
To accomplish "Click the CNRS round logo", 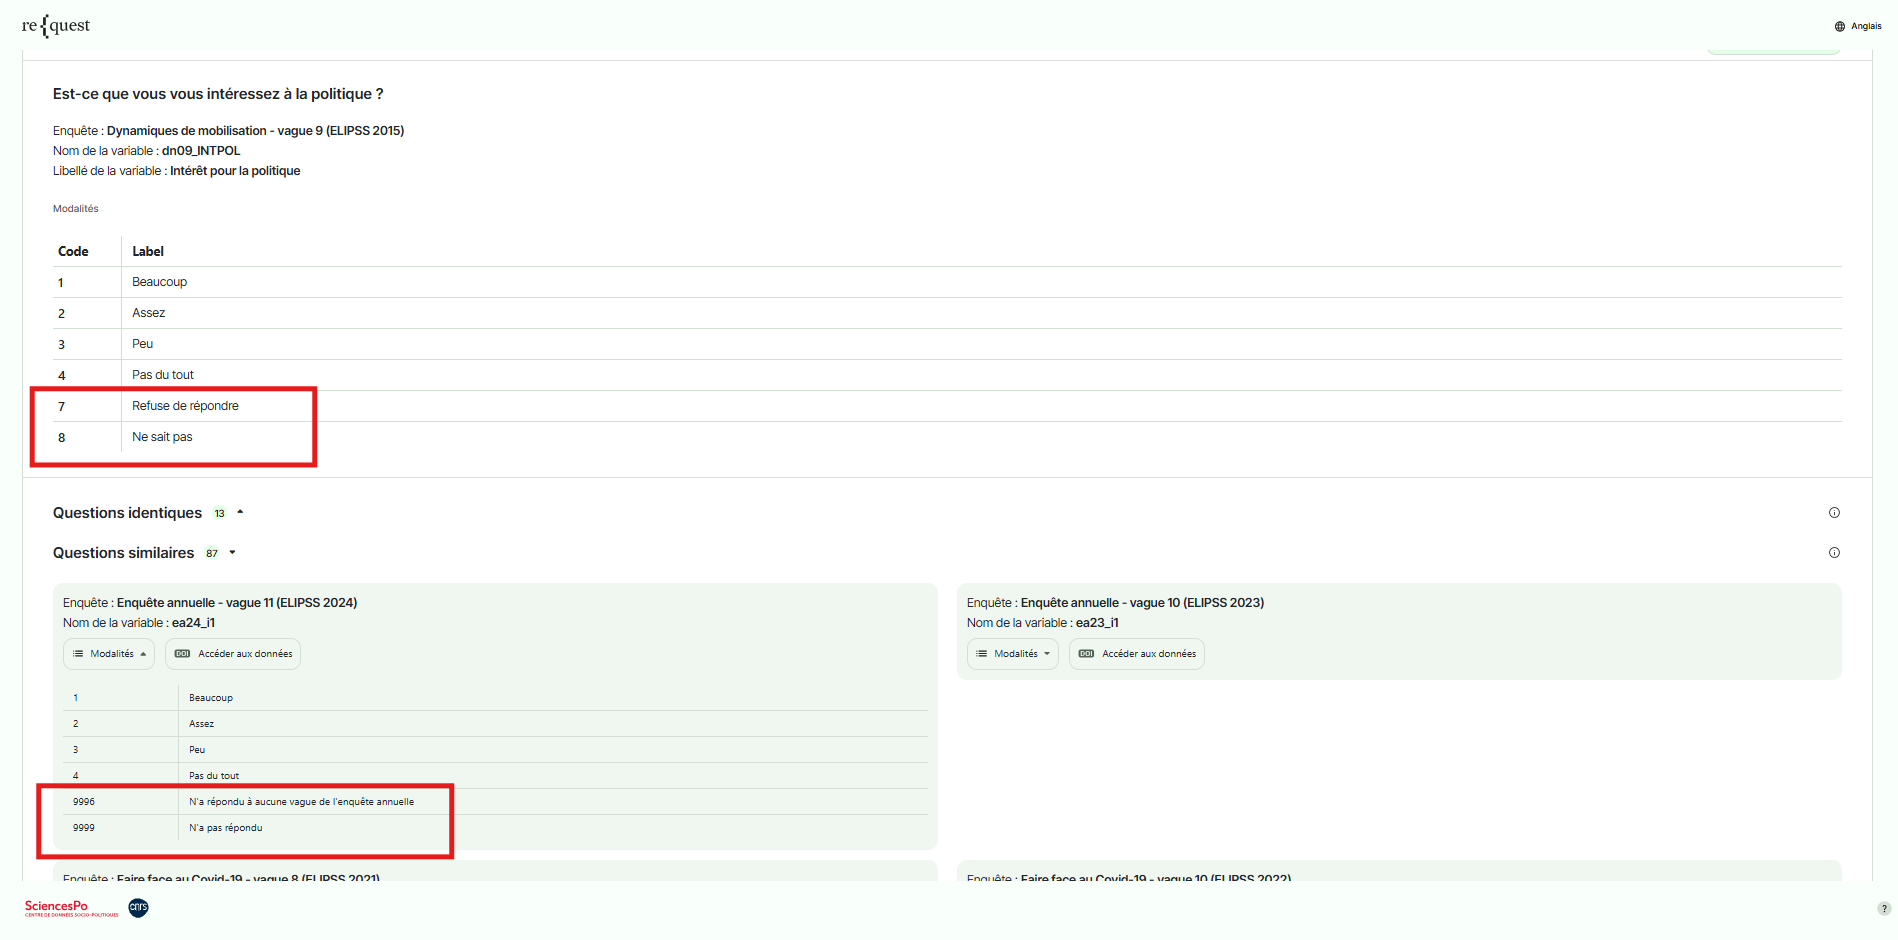I will coord(139,907).
